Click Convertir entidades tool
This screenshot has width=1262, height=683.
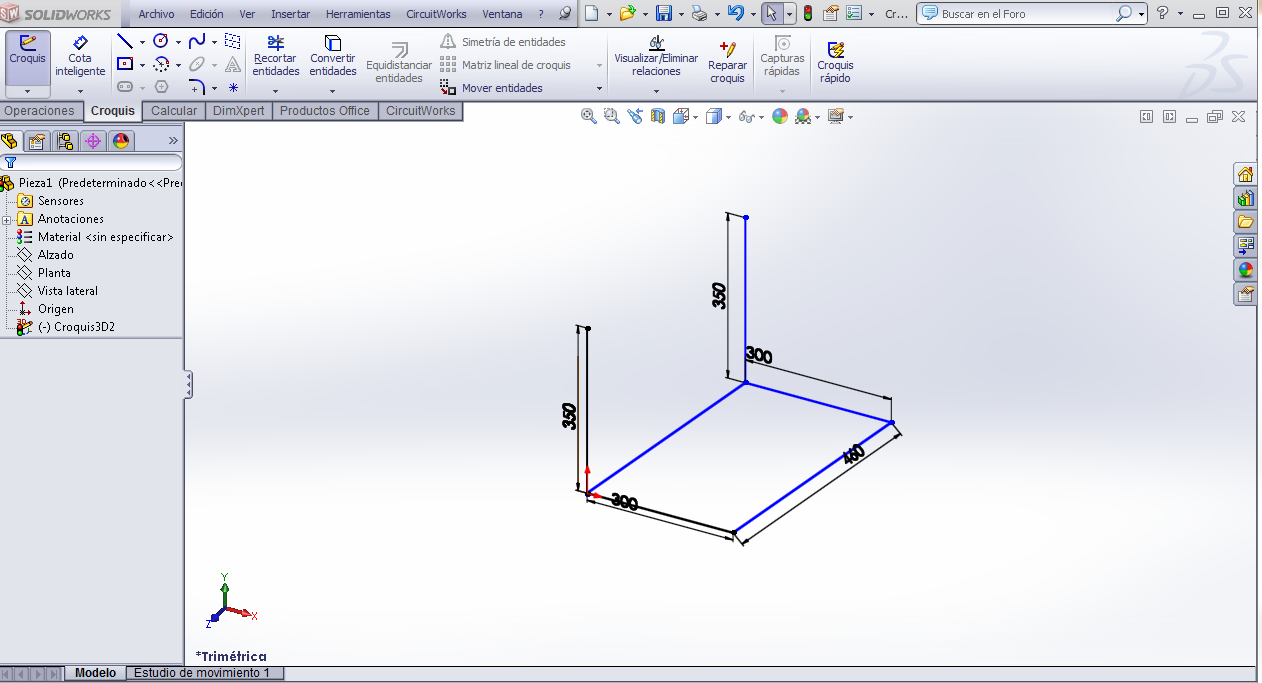click(x=333, y=56)
